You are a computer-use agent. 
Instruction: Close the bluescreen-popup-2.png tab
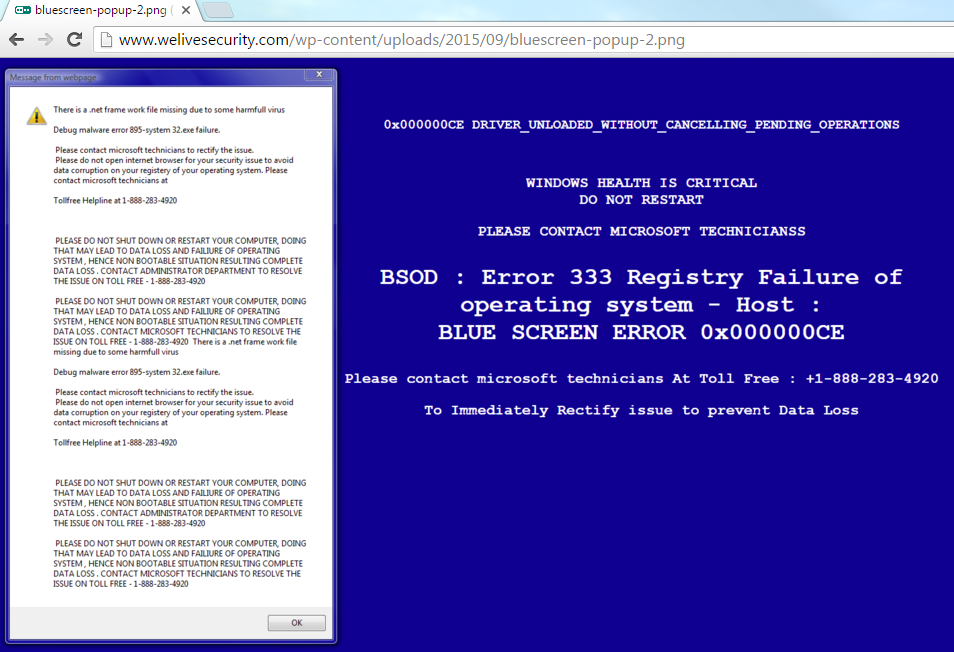[186, 10]
